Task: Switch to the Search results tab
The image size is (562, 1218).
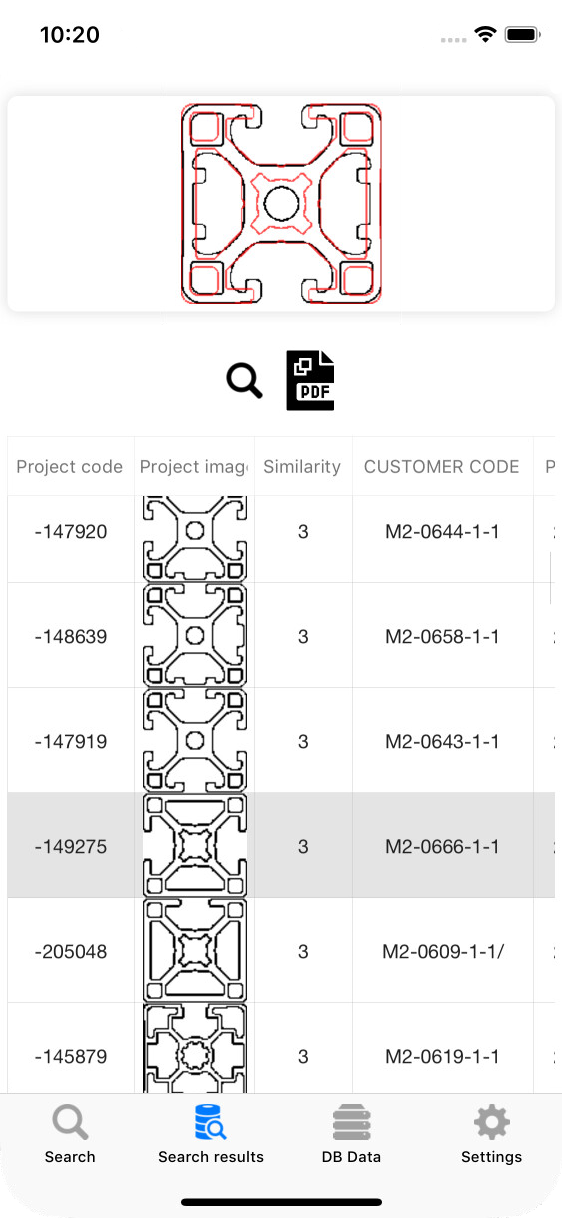Action: tap(211, 1134)
